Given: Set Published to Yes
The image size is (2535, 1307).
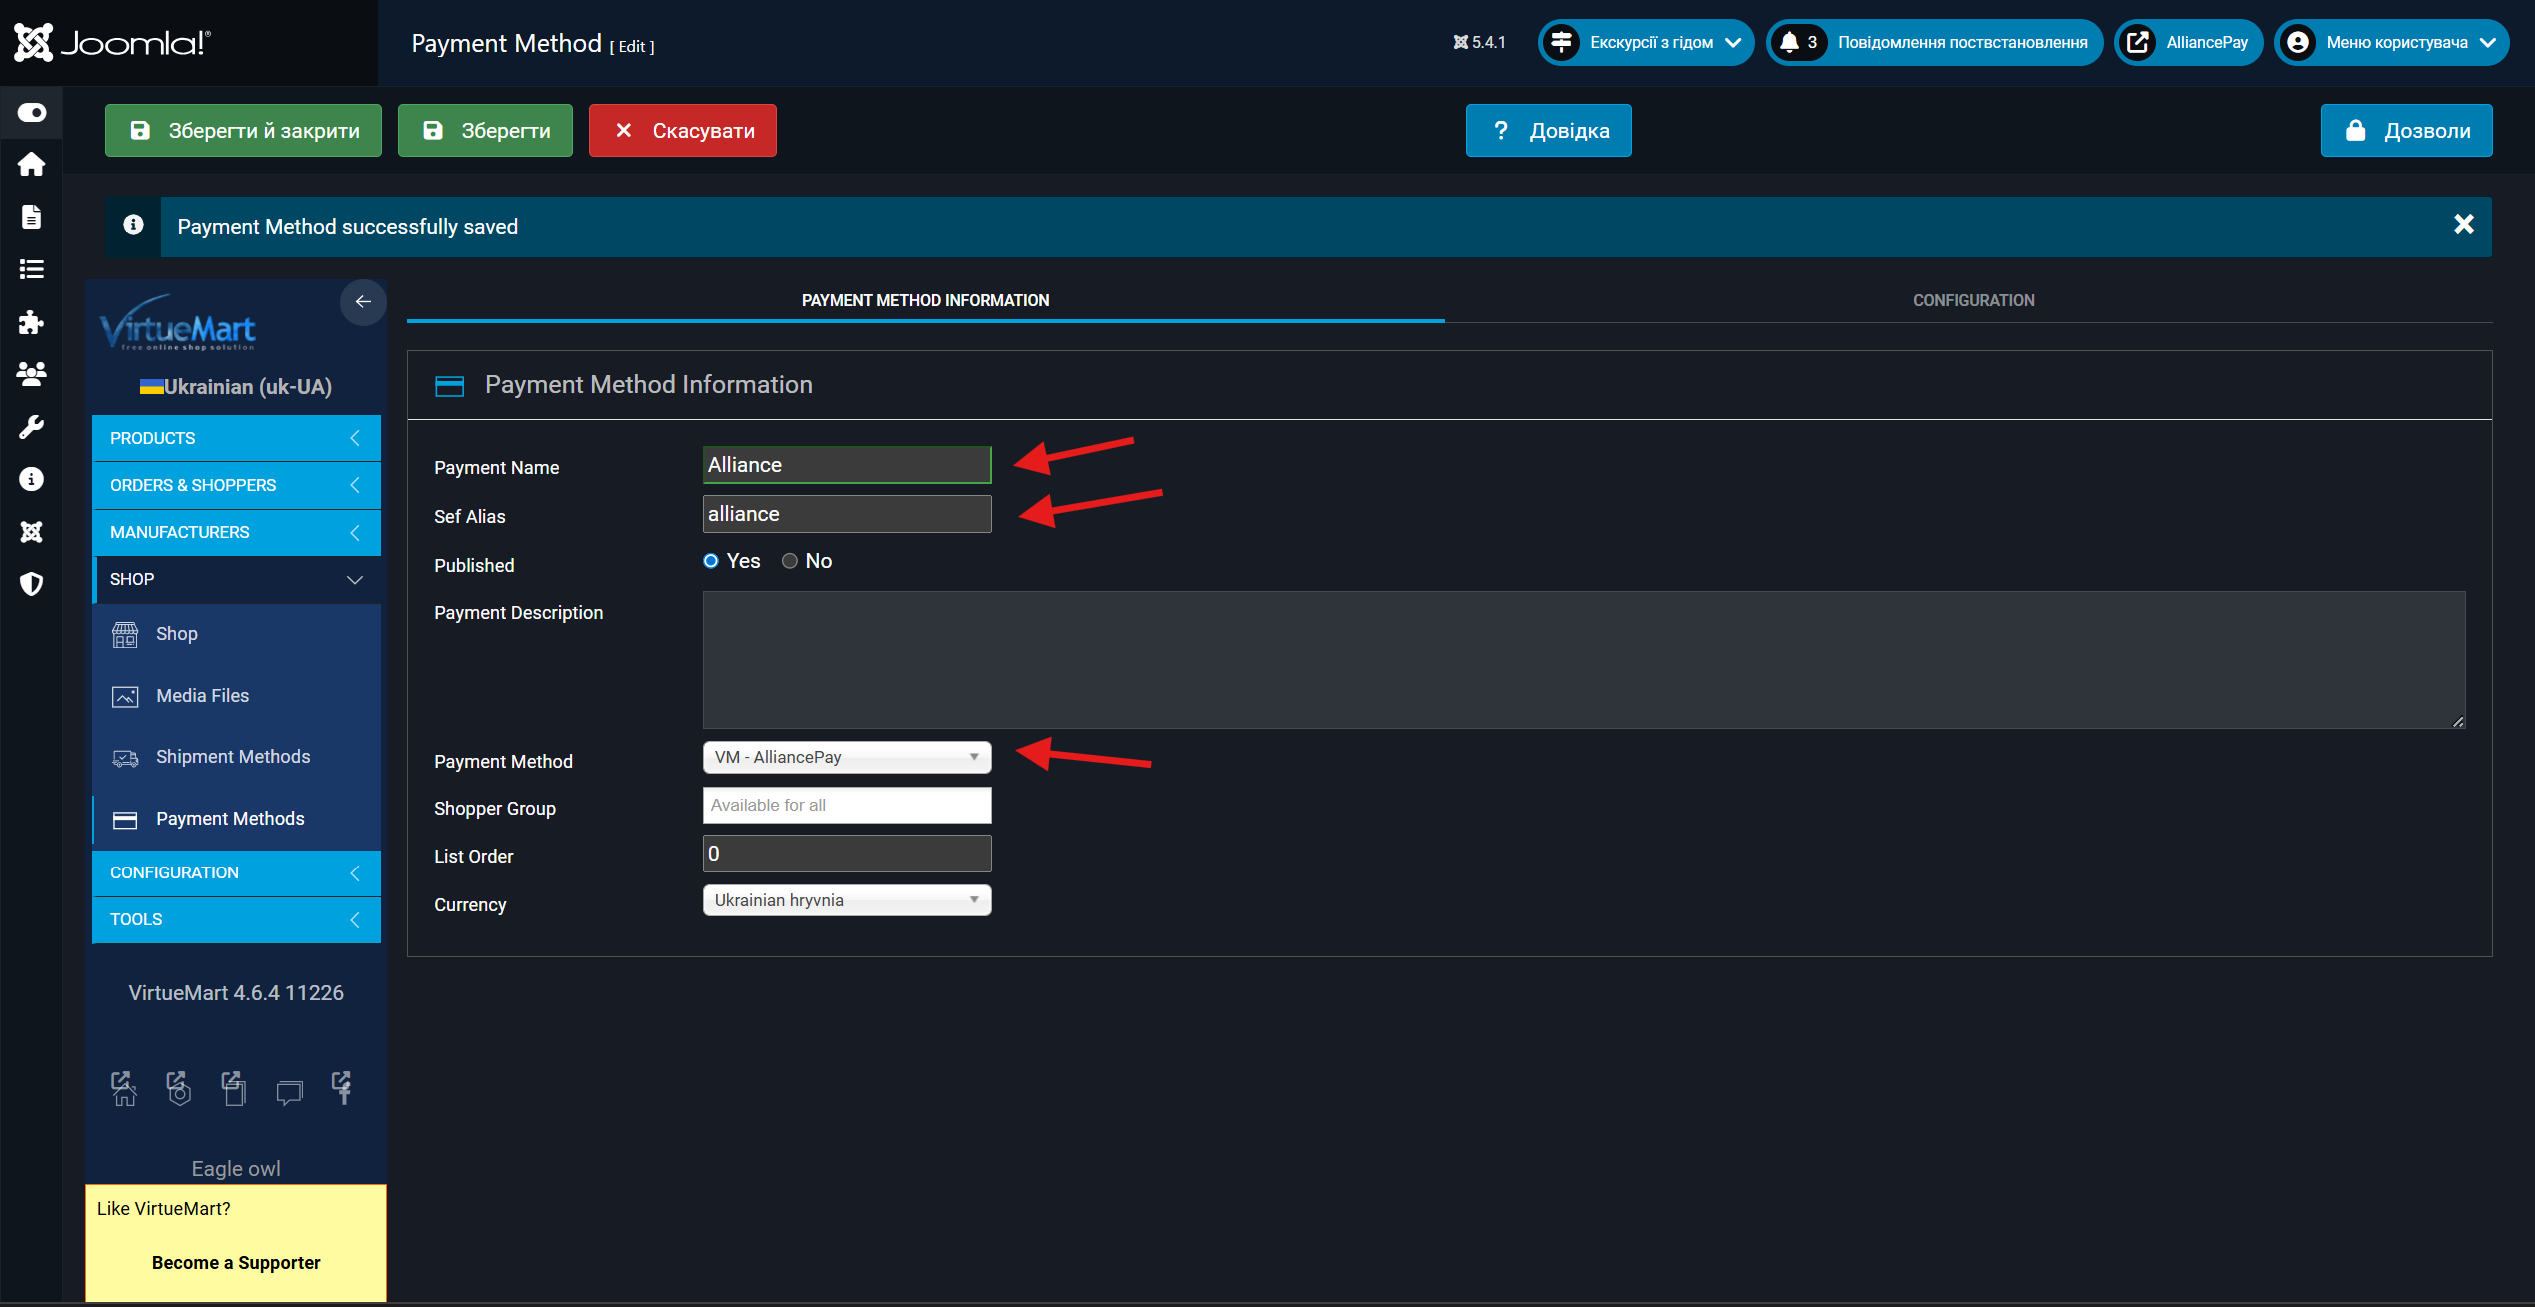Looking at the screenshot, I should [x=711, y=561].
